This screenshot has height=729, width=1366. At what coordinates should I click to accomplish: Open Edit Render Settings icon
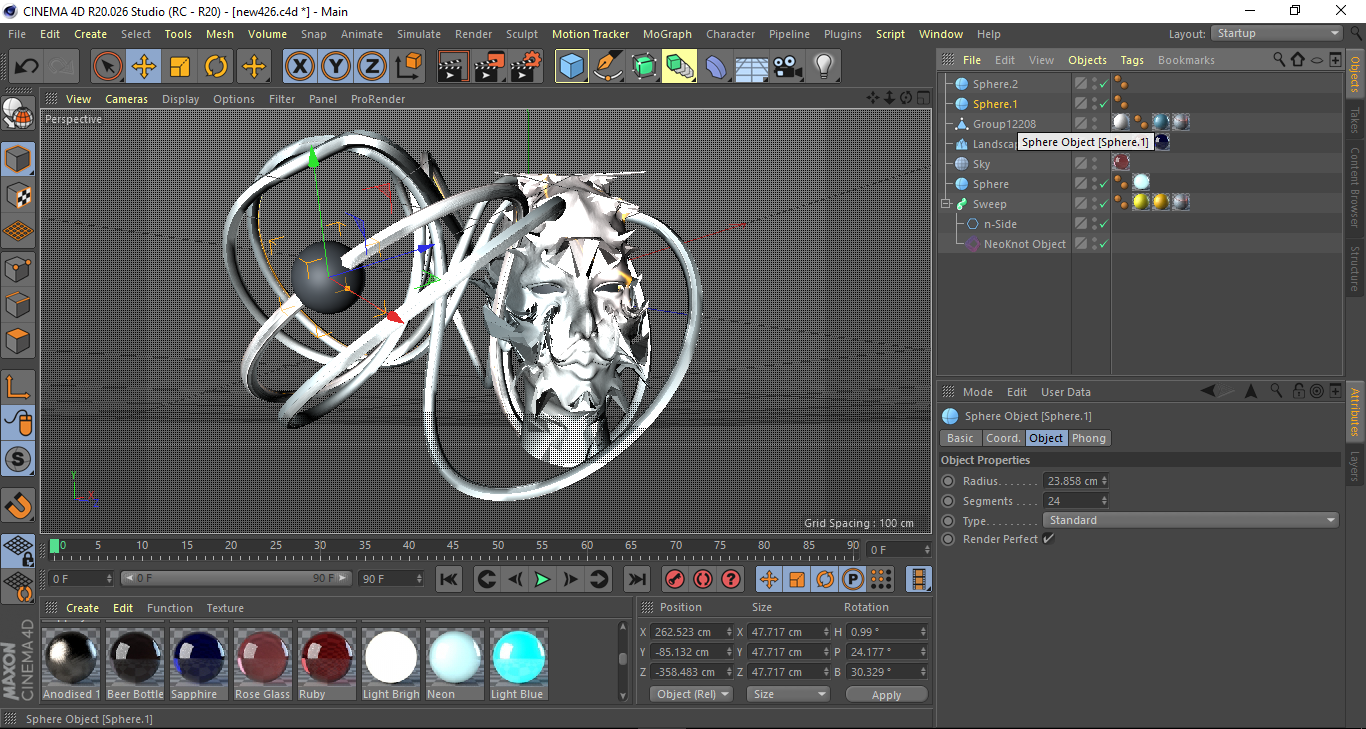(x=526, y=67)
